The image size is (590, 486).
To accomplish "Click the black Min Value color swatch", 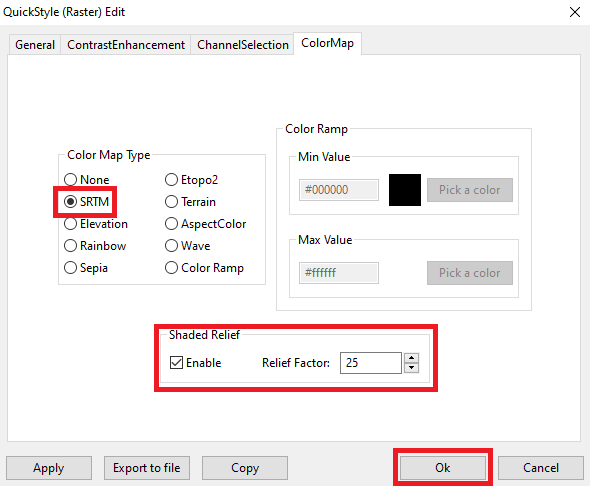I will (x=405, y=190).
